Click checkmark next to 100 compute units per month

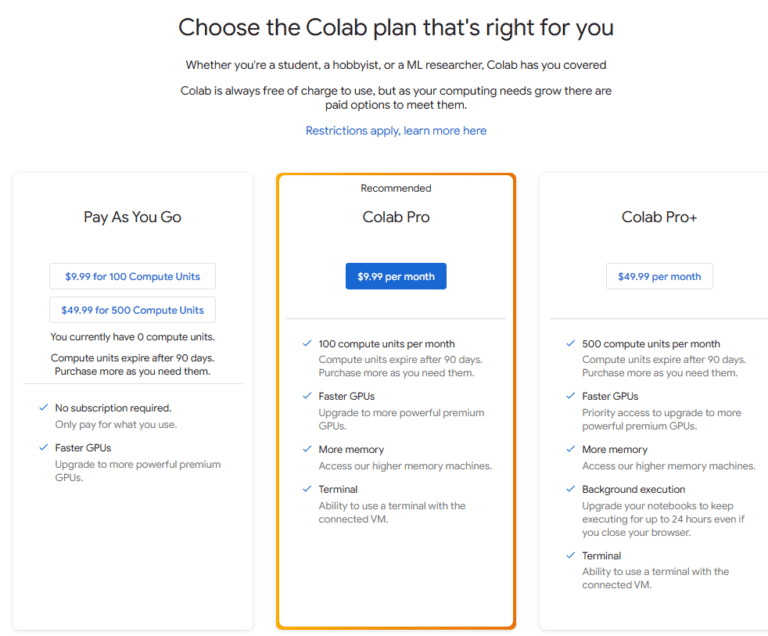coord(307,344)
